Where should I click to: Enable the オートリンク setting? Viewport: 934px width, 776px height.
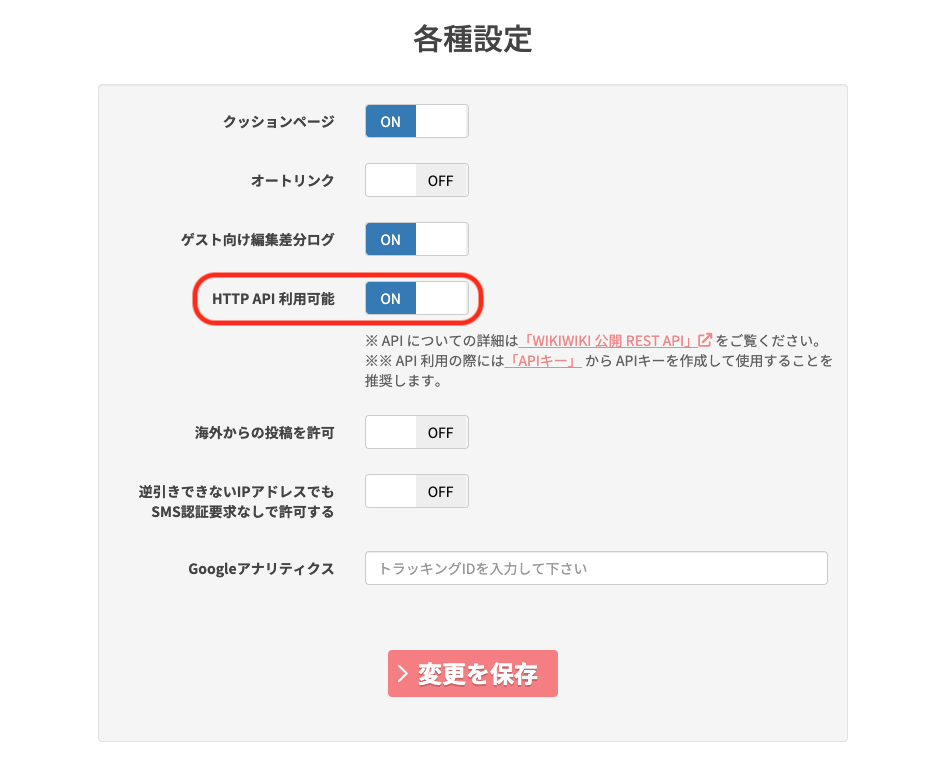(x=416, y=180)
